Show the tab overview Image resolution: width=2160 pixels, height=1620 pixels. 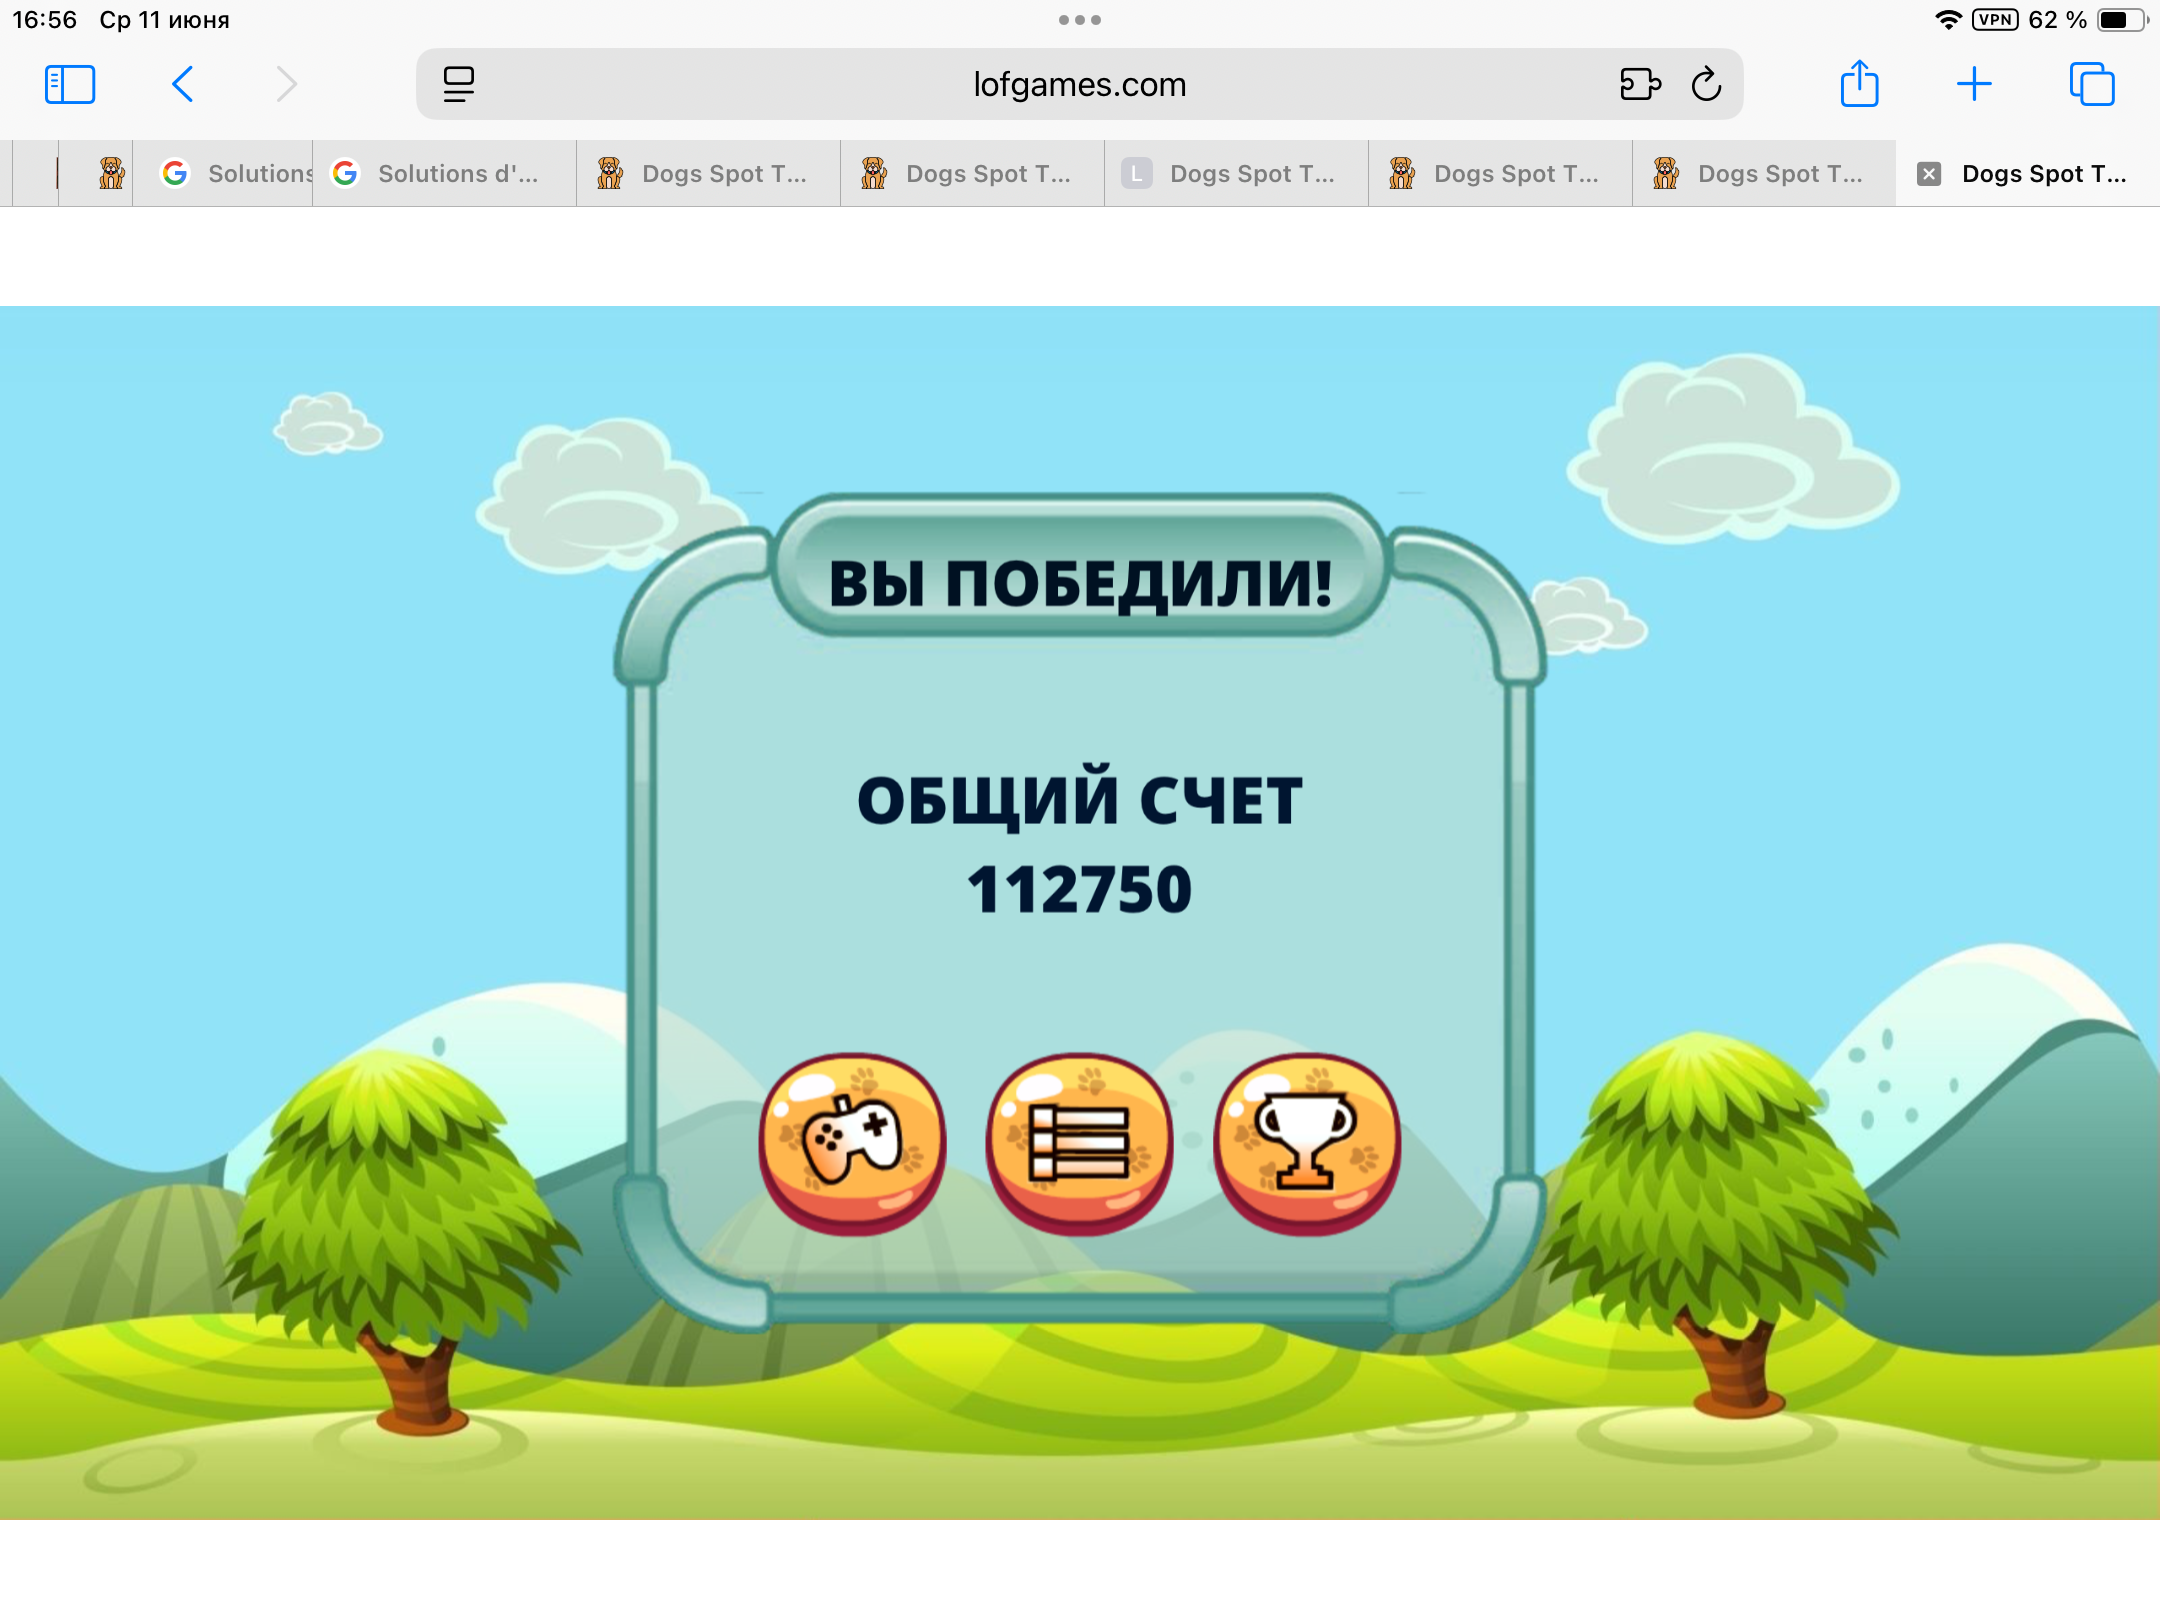click(x=2092, y=84)
